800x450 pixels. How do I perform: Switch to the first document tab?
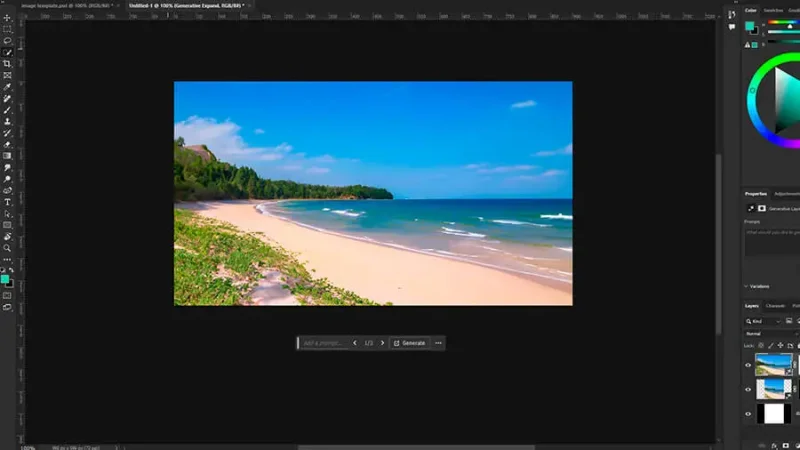[x=66, y=6]
